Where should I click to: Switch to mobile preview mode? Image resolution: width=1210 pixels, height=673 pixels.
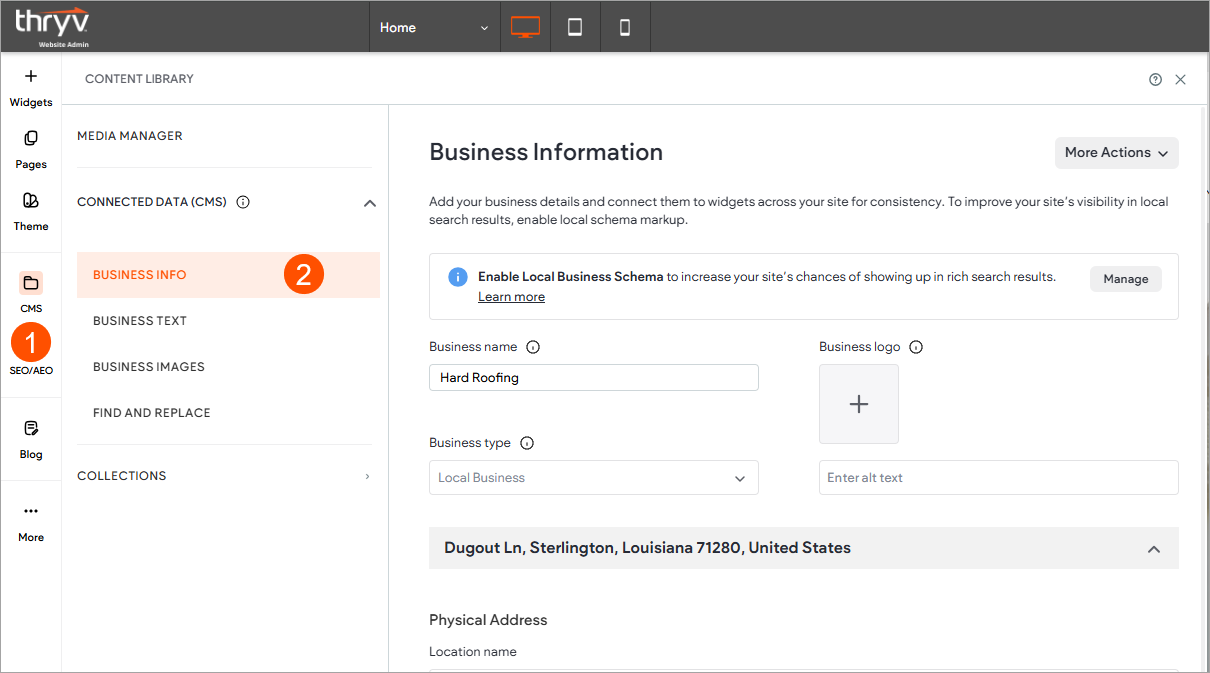pos(625,27)
